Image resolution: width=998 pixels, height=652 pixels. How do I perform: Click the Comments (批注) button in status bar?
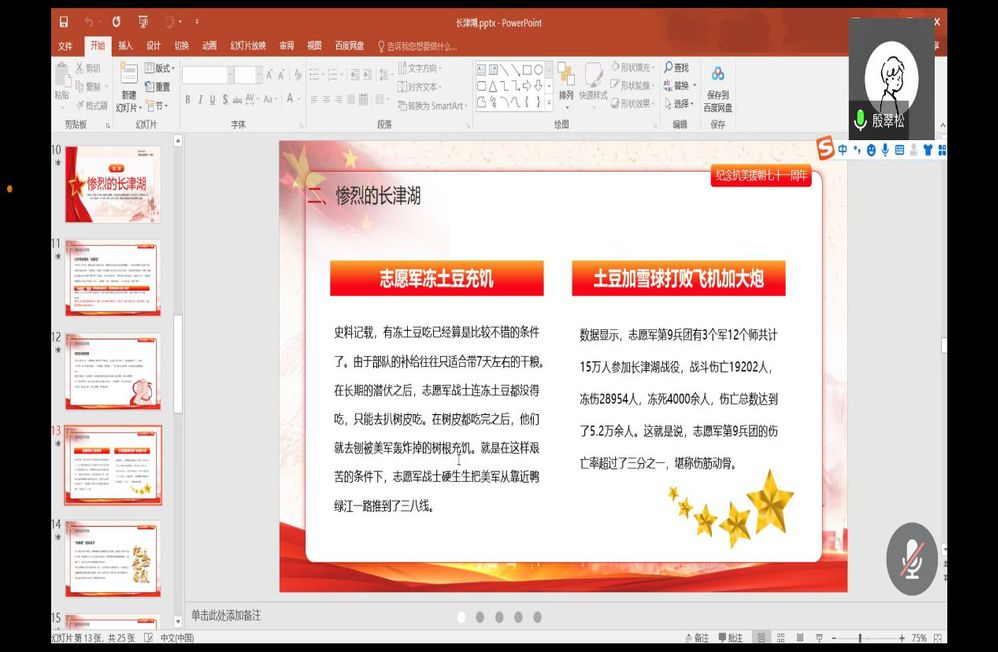coord(730,638)
